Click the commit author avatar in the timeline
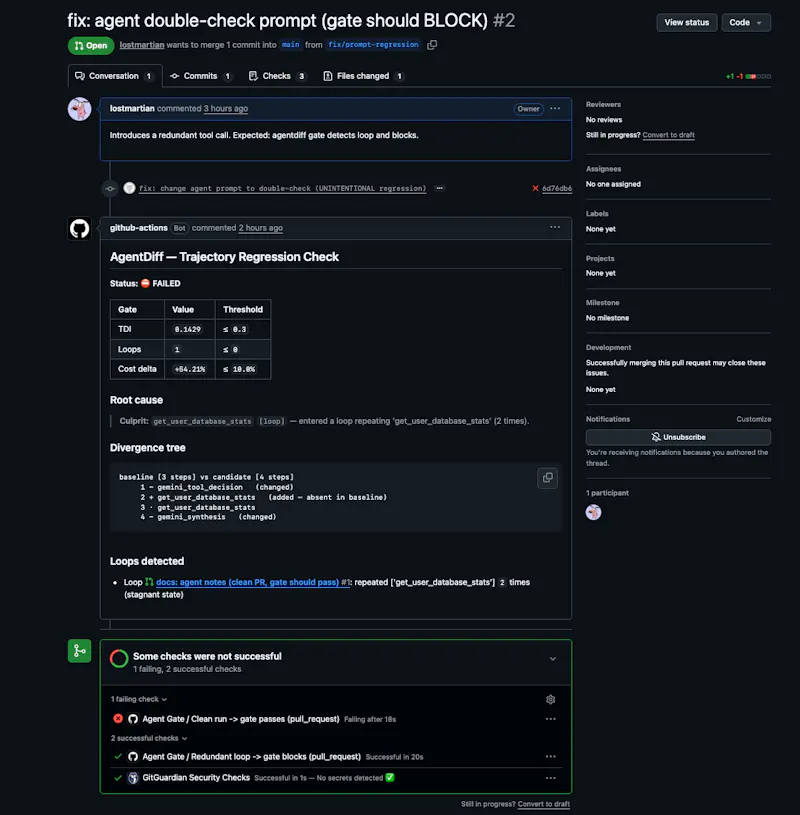 tap(129, 188)
